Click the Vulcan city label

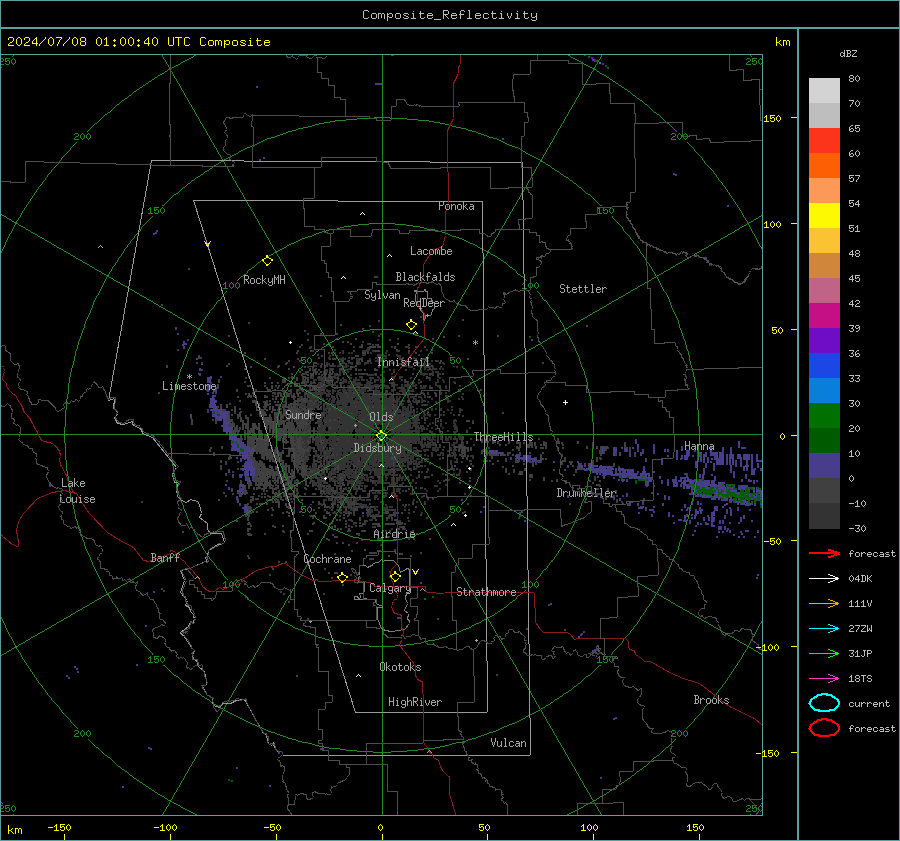pyautogui.click(x=508, y=743)
